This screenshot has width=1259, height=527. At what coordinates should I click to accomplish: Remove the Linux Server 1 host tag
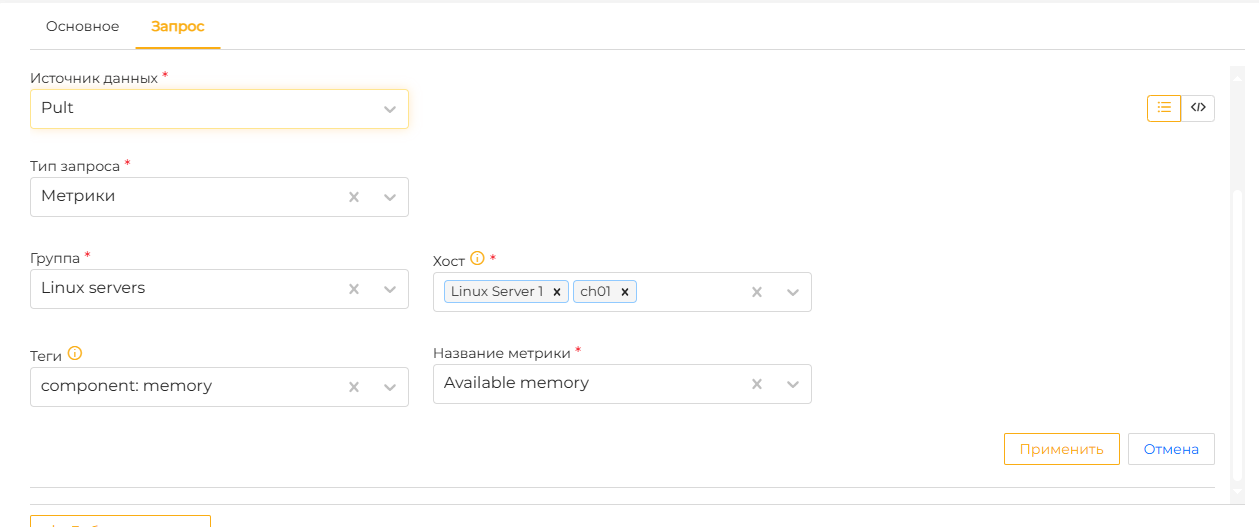[557, 292]
